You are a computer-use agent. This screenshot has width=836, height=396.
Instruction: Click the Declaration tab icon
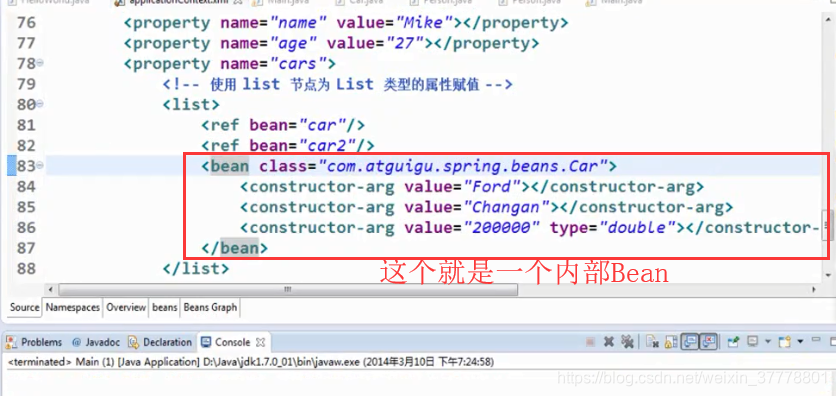(x=134, y=342)
